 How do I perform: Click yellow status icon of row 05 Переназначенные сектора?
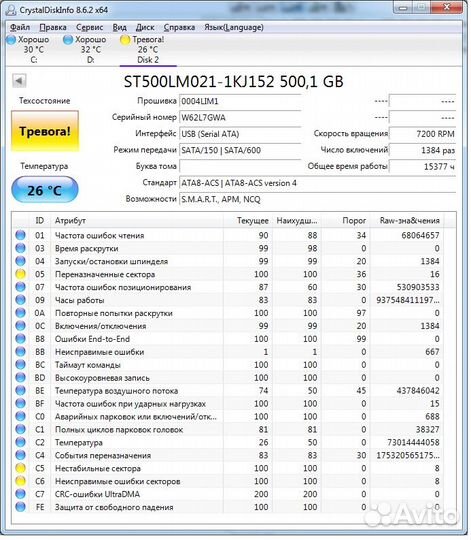(x=21, y=274)
